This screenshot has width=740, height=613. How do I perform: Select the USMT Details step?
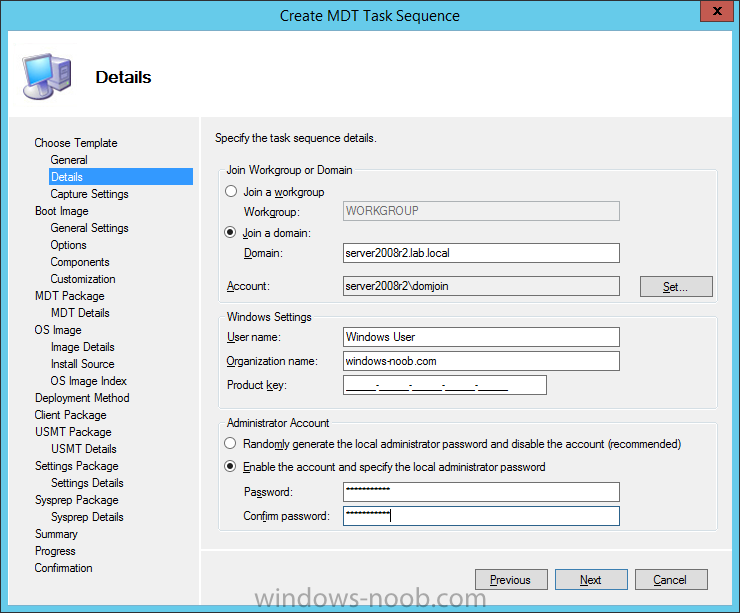(84, 449)
